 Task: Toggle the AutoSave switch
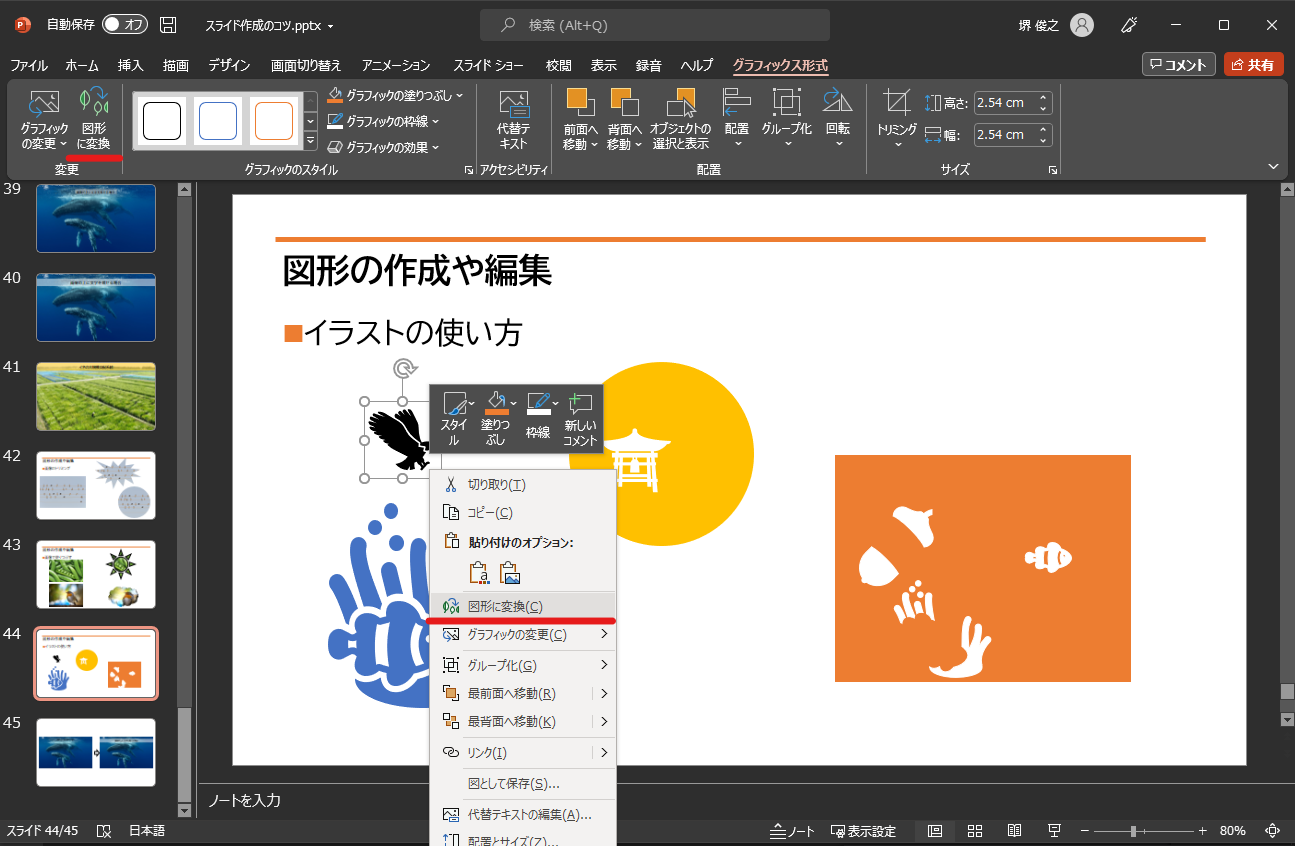coord(125,25)
